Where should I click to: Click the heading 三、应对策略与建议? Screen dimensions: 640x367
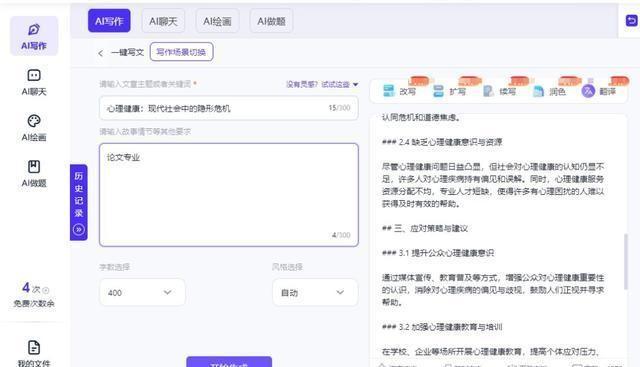[425, 228]
